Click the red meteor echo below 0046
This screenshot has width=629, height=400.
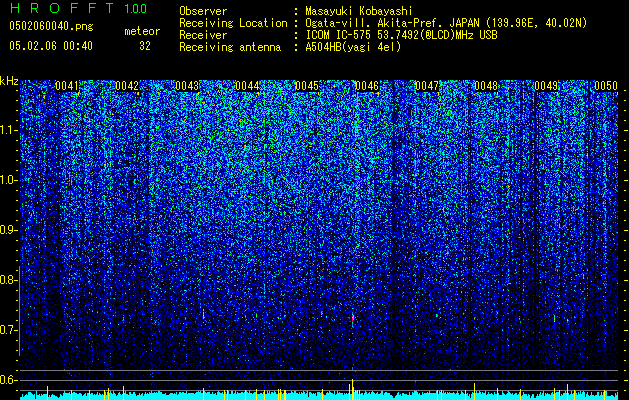pyautogui.click(x=352, y=319)
